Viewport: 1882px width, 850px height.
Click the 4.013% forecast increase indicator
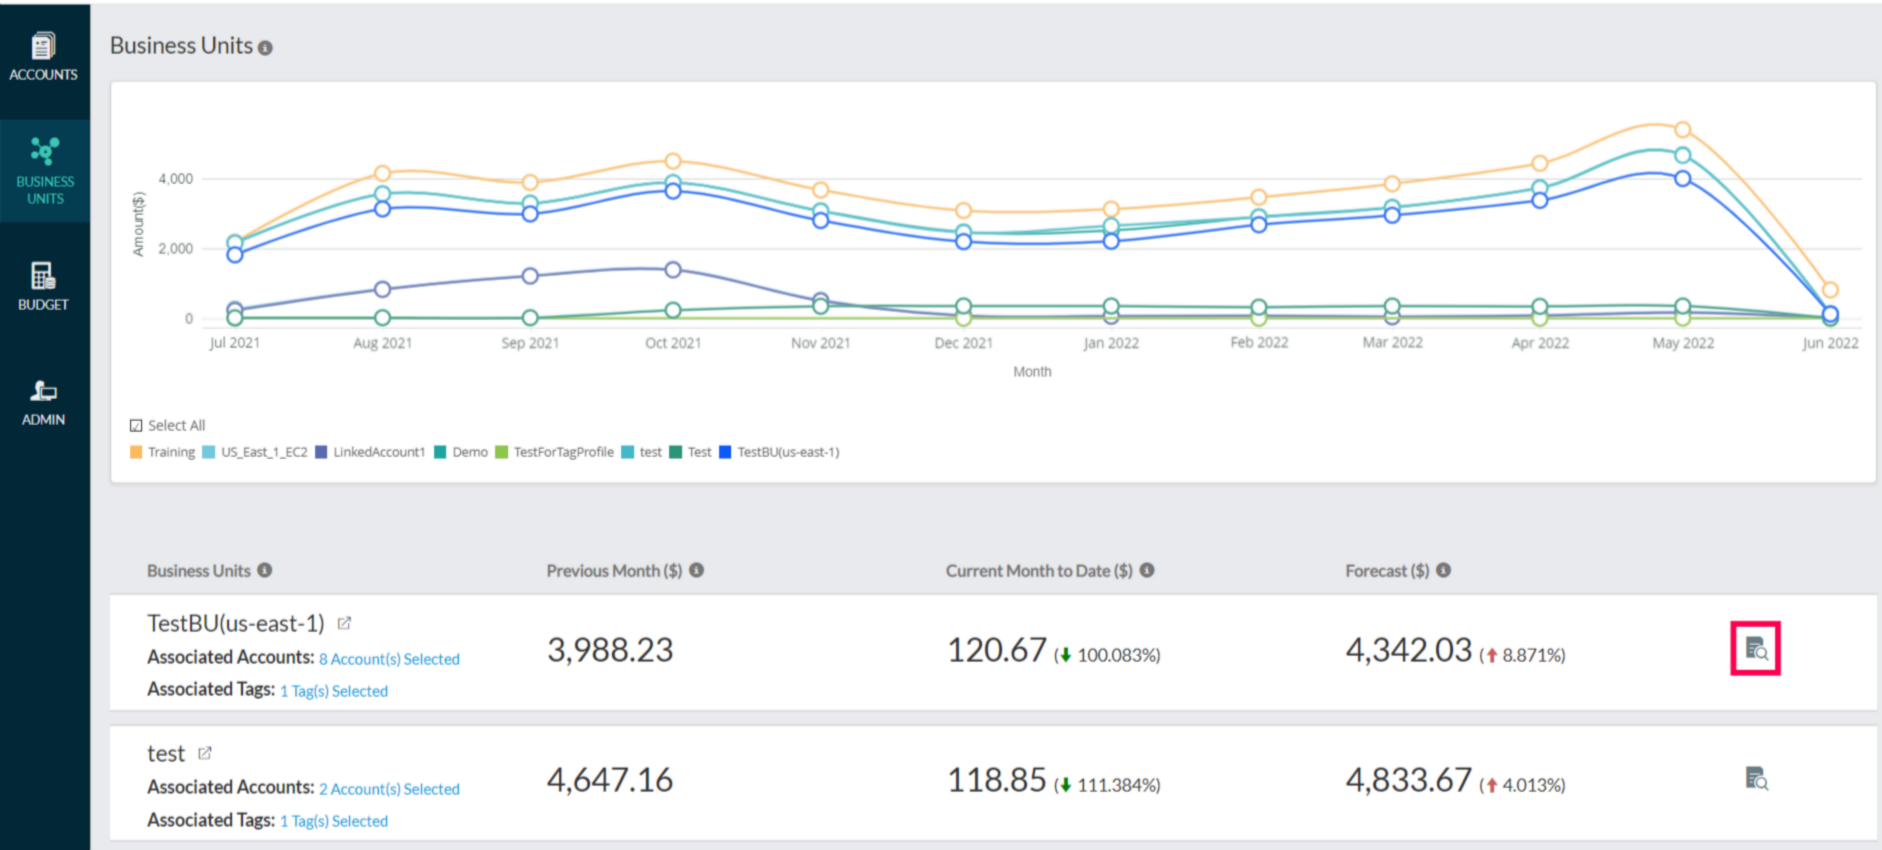(1522, 786)
